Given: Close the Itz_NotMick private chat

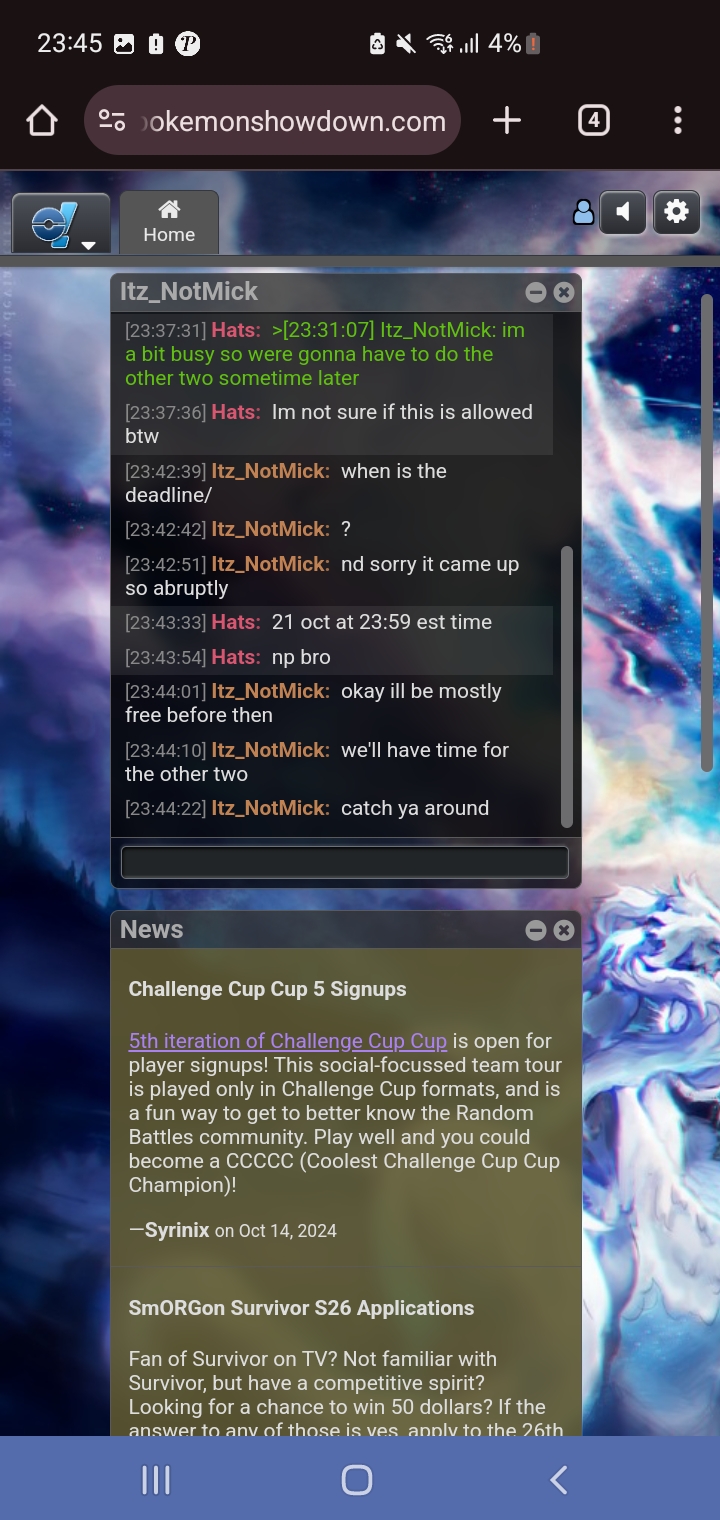Looking at the screenshot, I should click(x=564, y=292).
